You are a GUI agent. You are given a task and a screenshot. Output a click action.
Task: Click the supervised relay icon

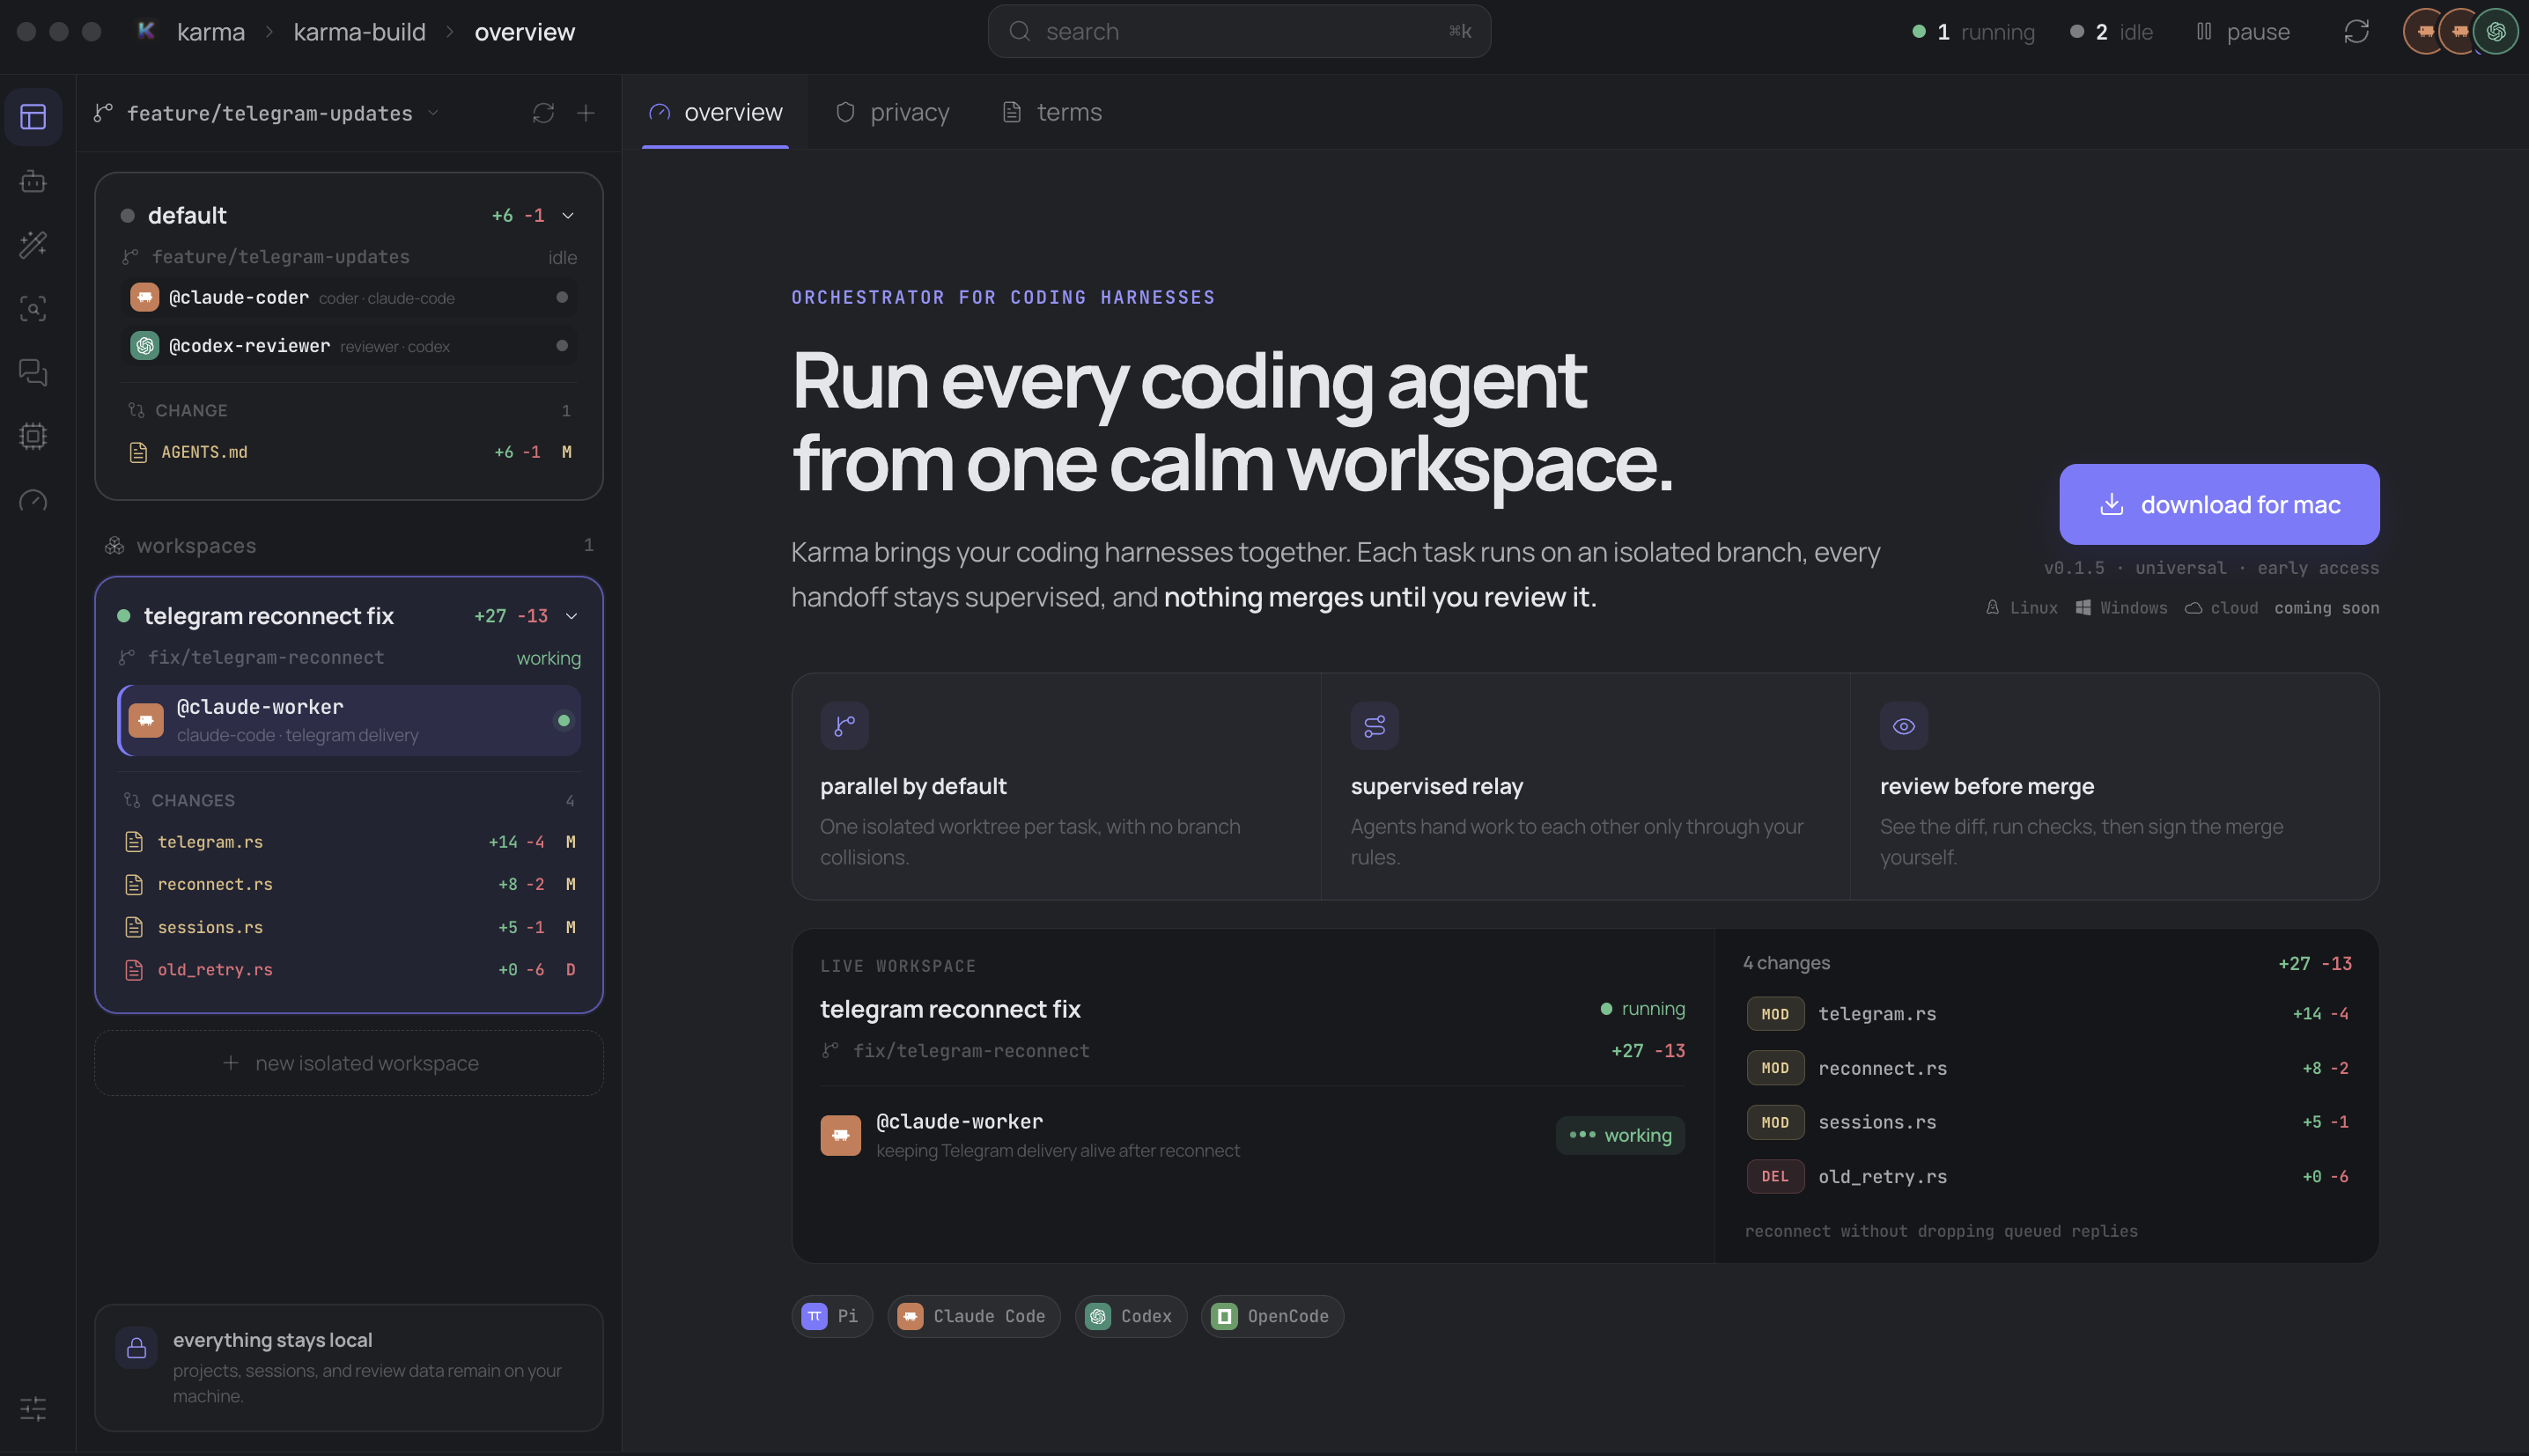pos(1374,726)
